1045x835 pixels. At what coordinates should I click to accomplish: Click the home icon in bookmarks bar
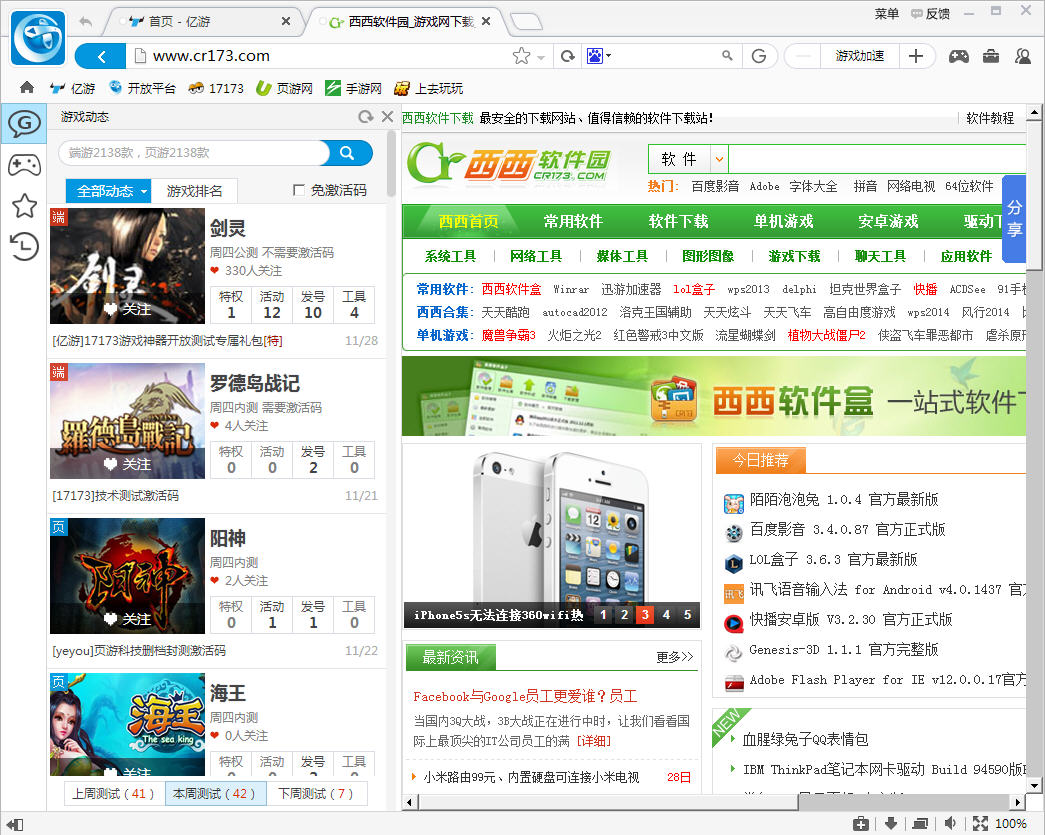[x=27, y=87]
